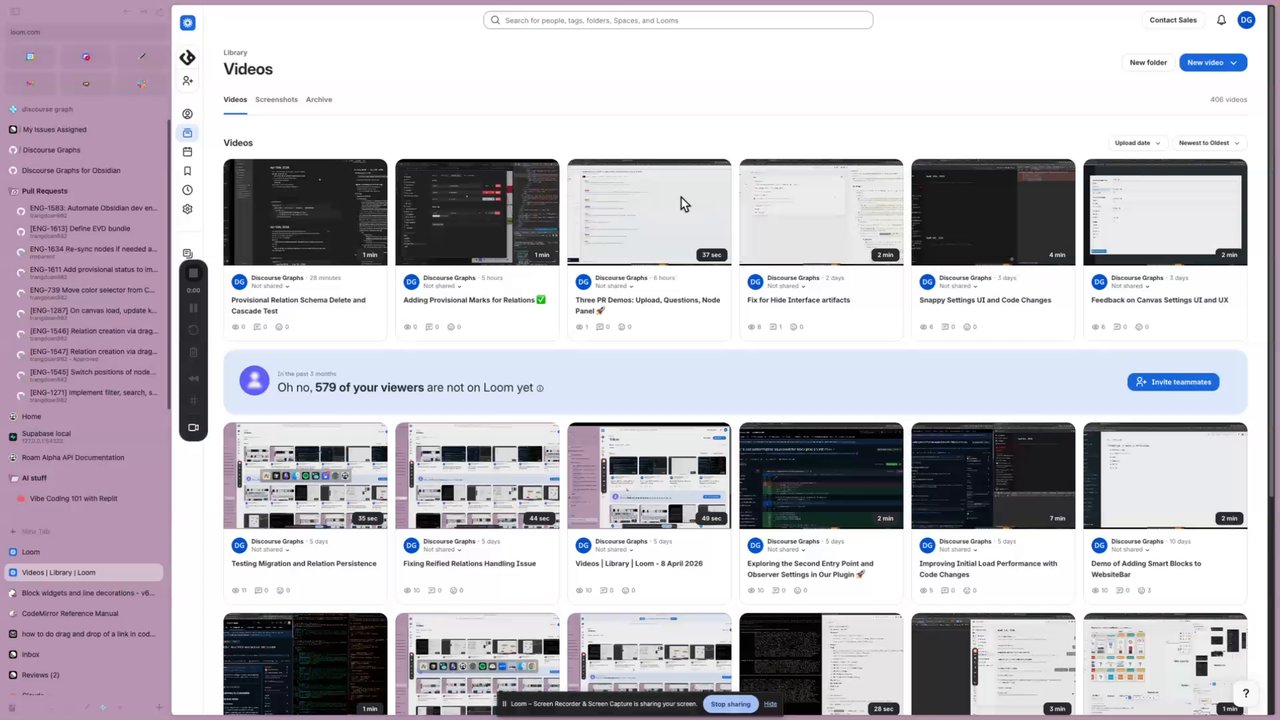Click the Invite teammates button
This screenshot has width=1280, height=720.
(1173, 382)
